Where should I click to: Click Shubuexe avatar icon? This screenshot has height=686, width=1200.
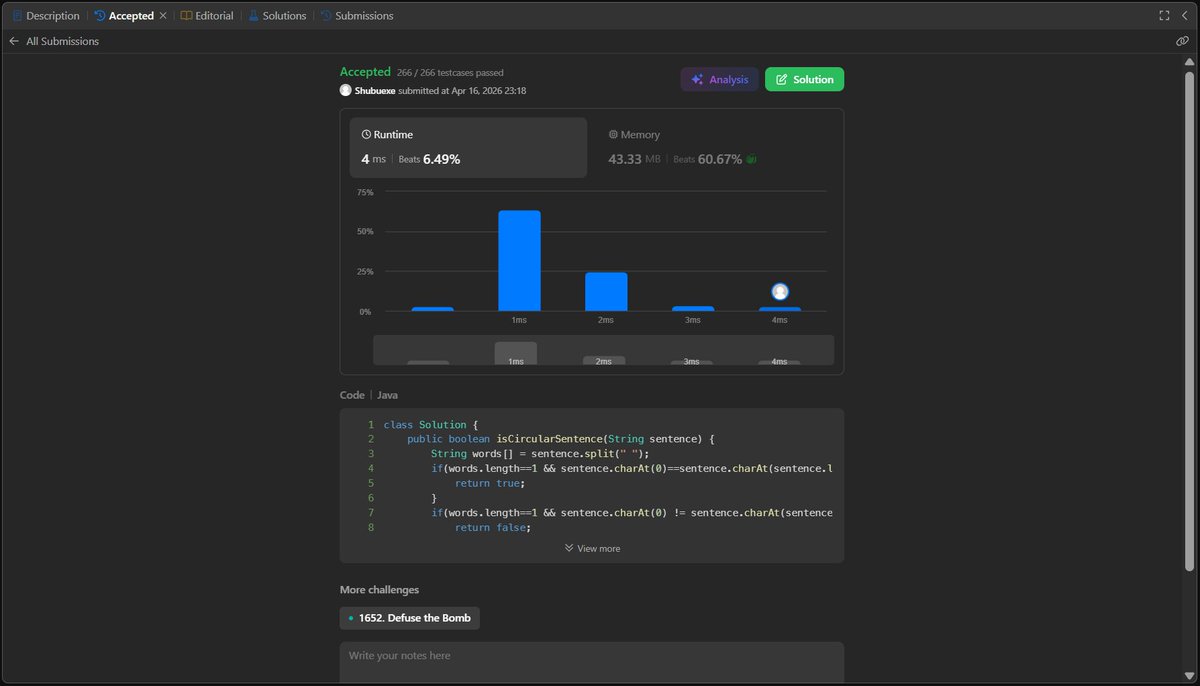click(346, 90)
